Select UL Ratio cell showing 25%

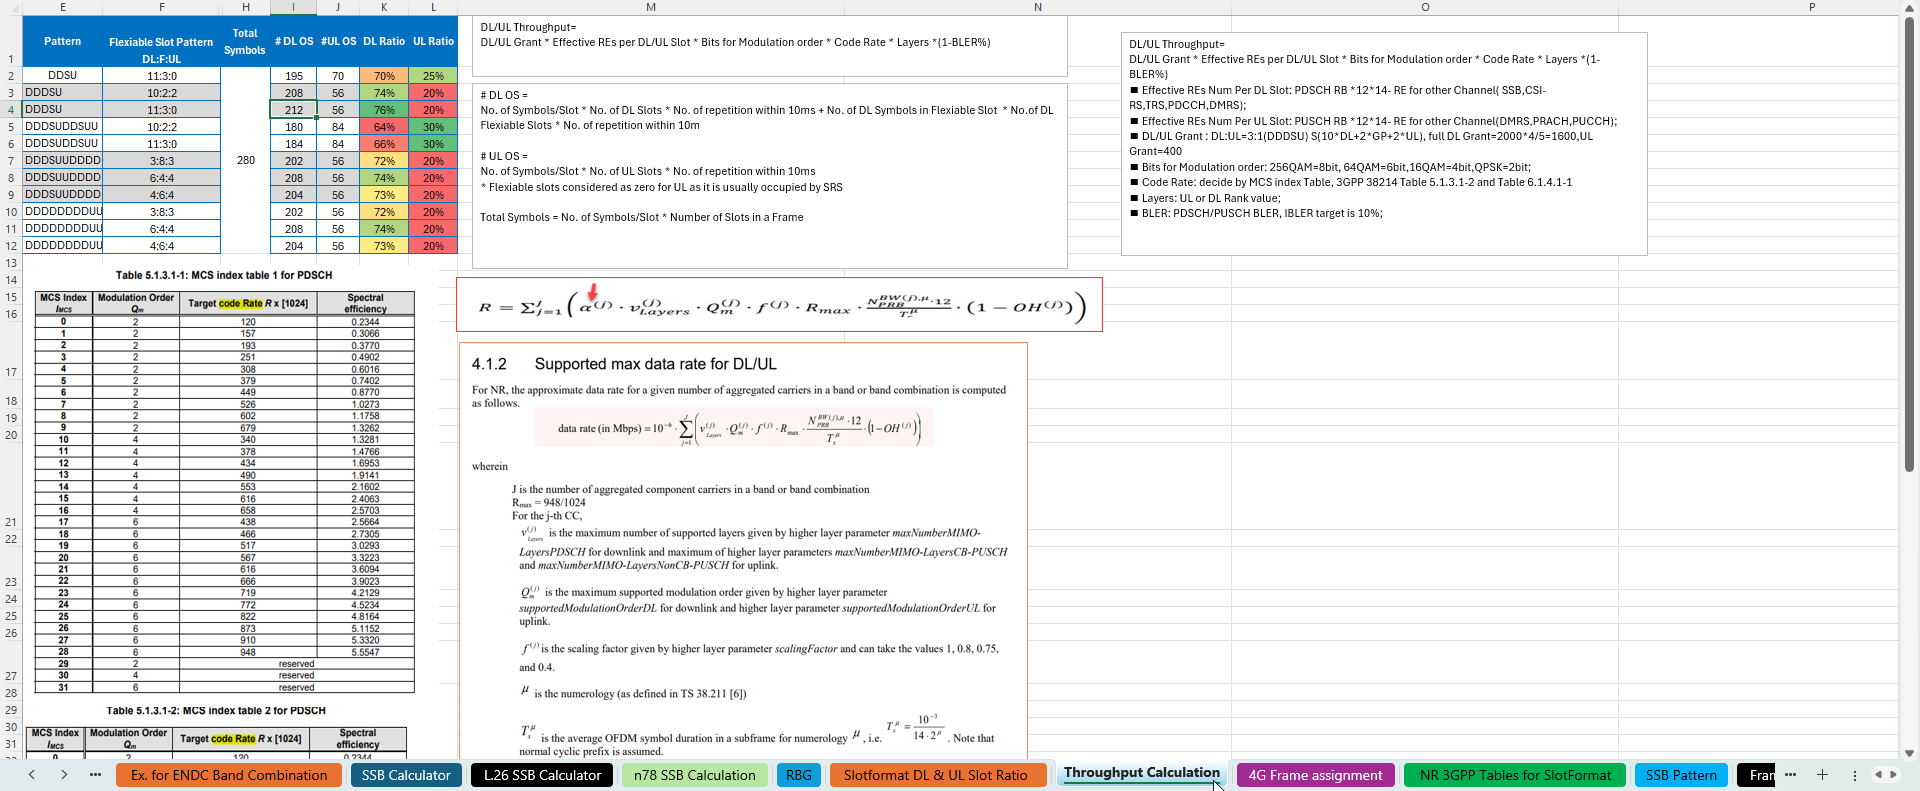coord(433,76)
